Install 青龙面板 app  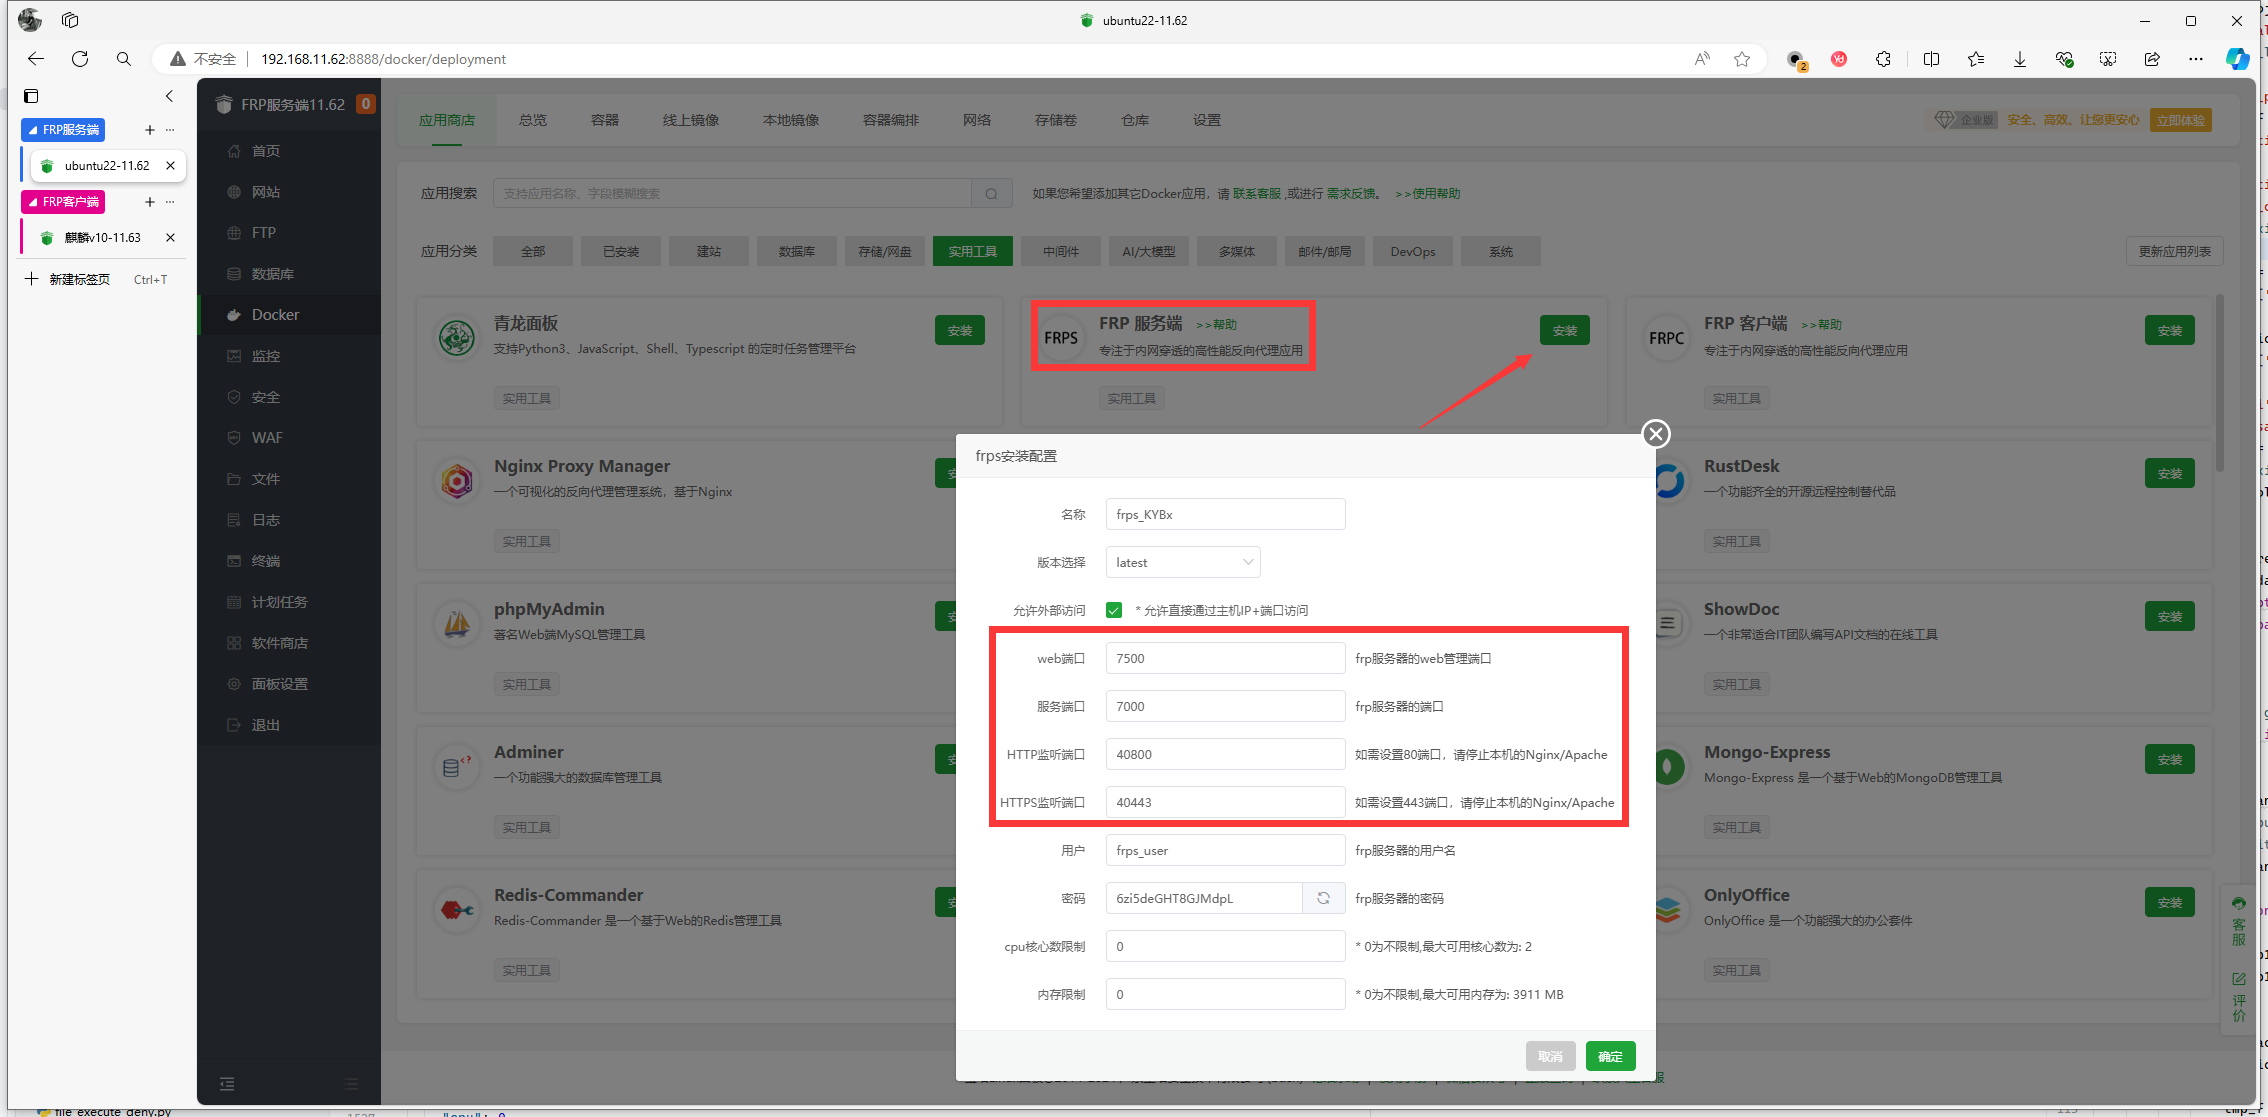tap(960, 331)
